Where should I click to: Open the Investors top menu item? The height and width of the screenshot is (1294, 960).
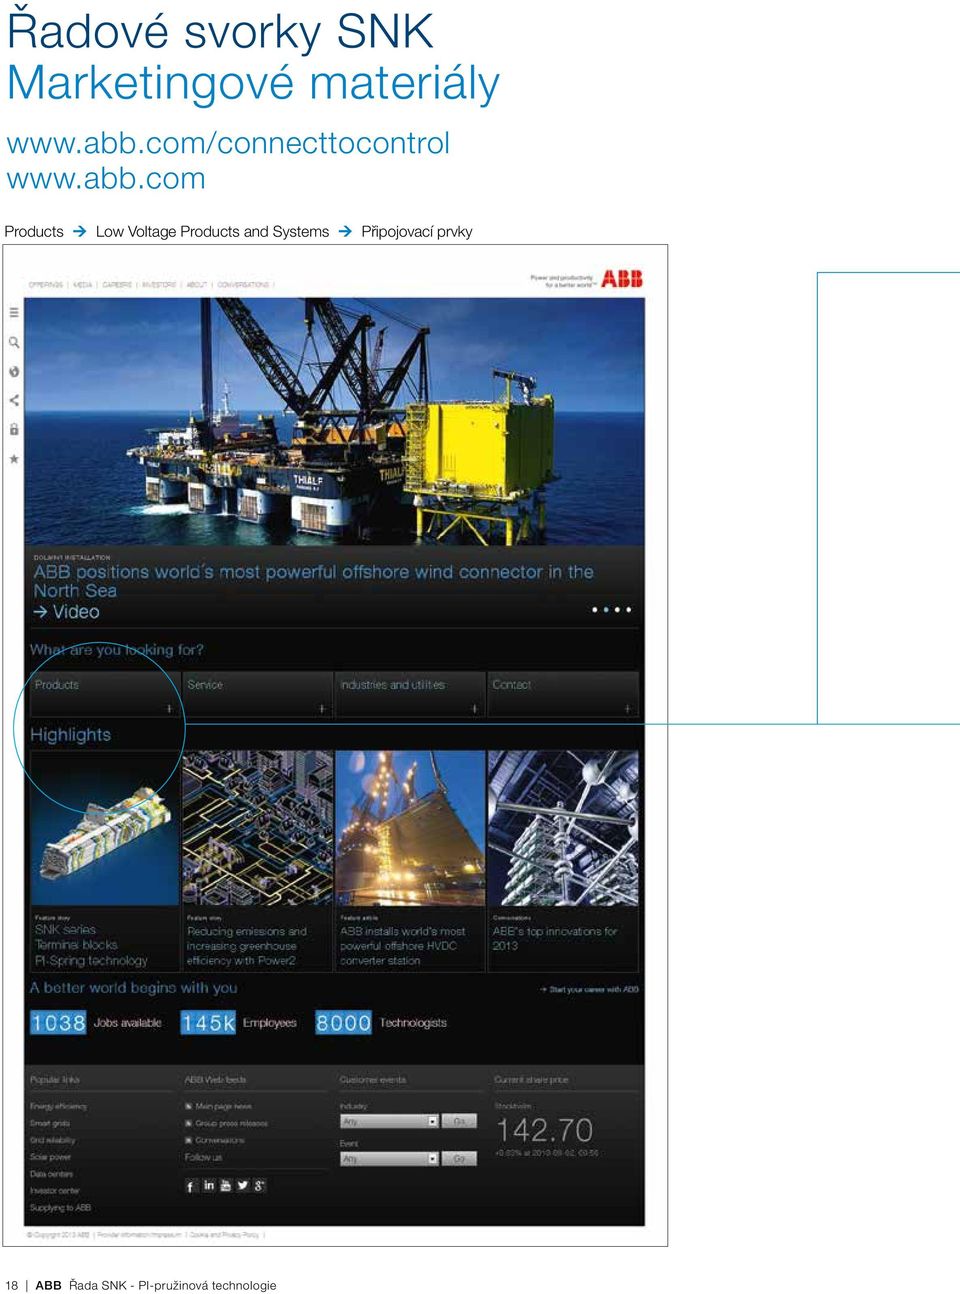[159, 285]
